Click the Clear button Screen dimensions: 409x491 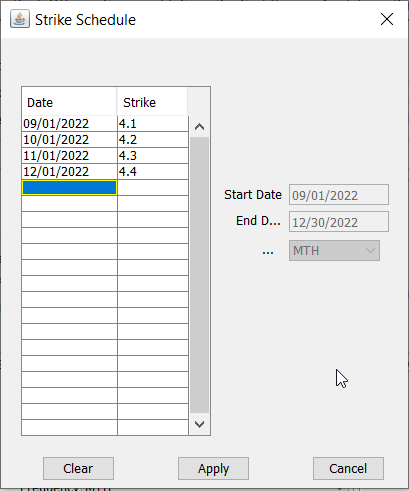coord(78,468)
